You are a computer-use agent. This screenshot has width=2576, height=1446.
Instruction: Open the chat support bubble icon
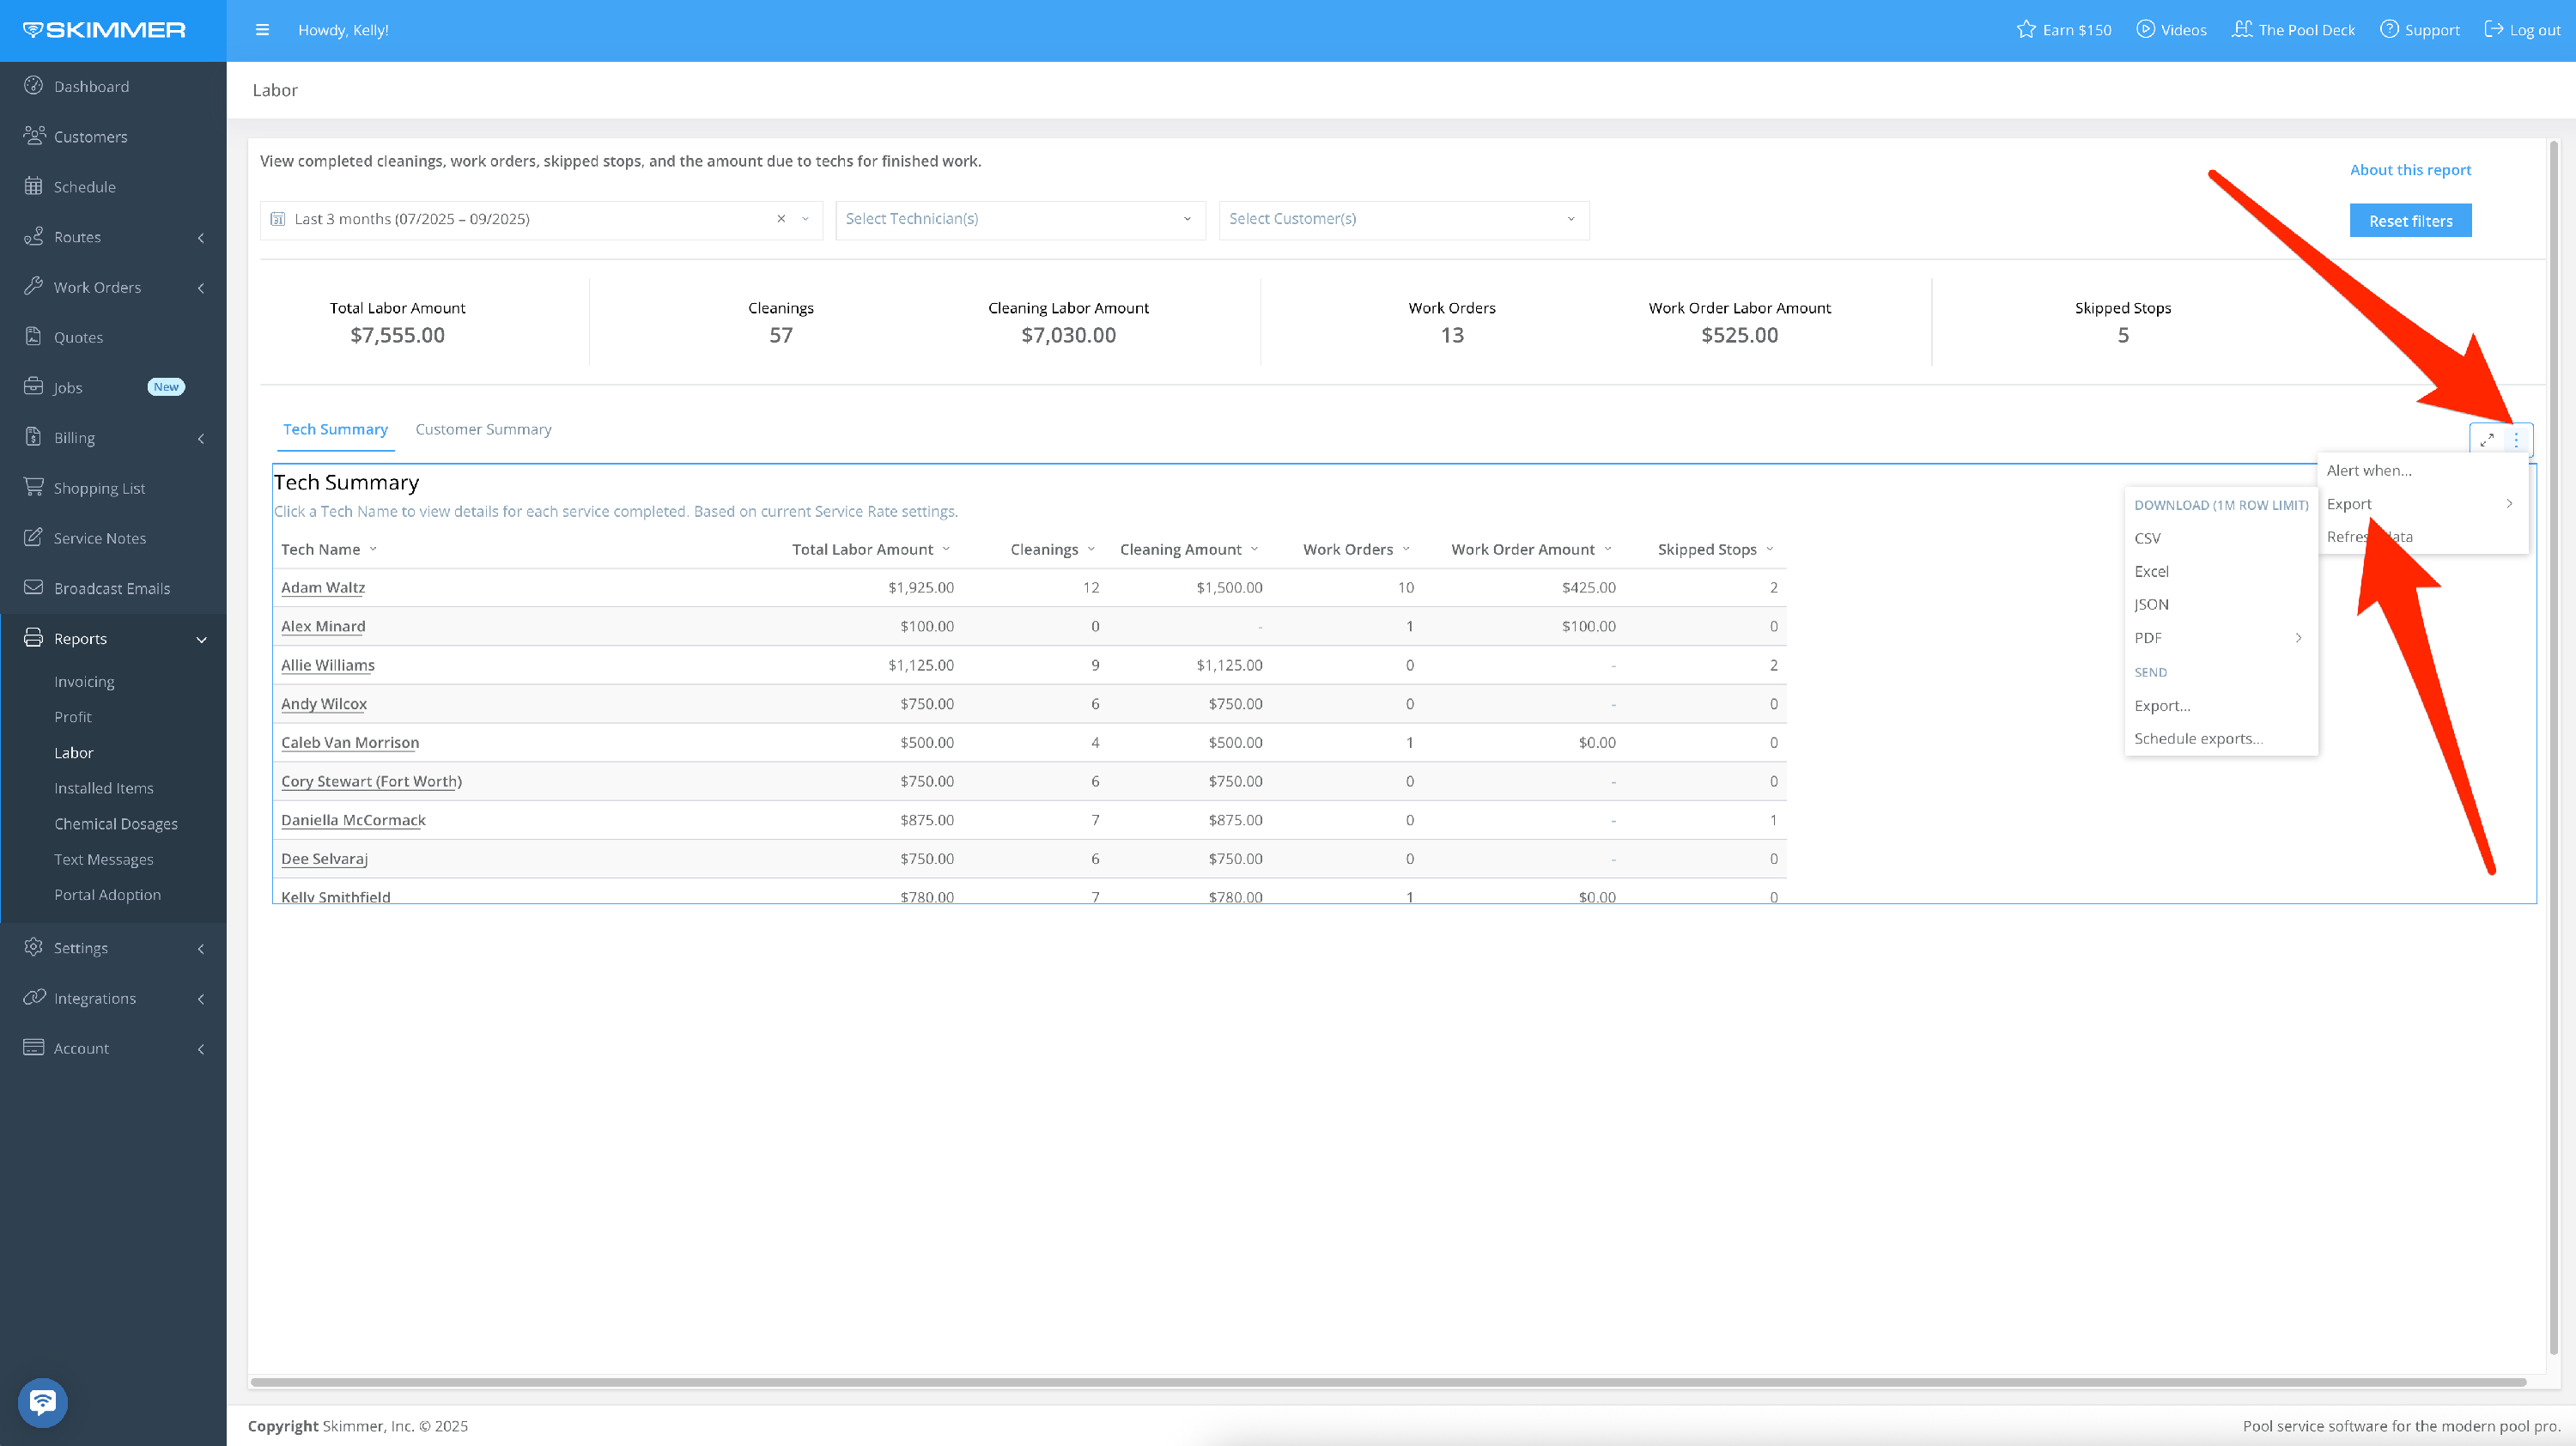[x=43, y=1402]
